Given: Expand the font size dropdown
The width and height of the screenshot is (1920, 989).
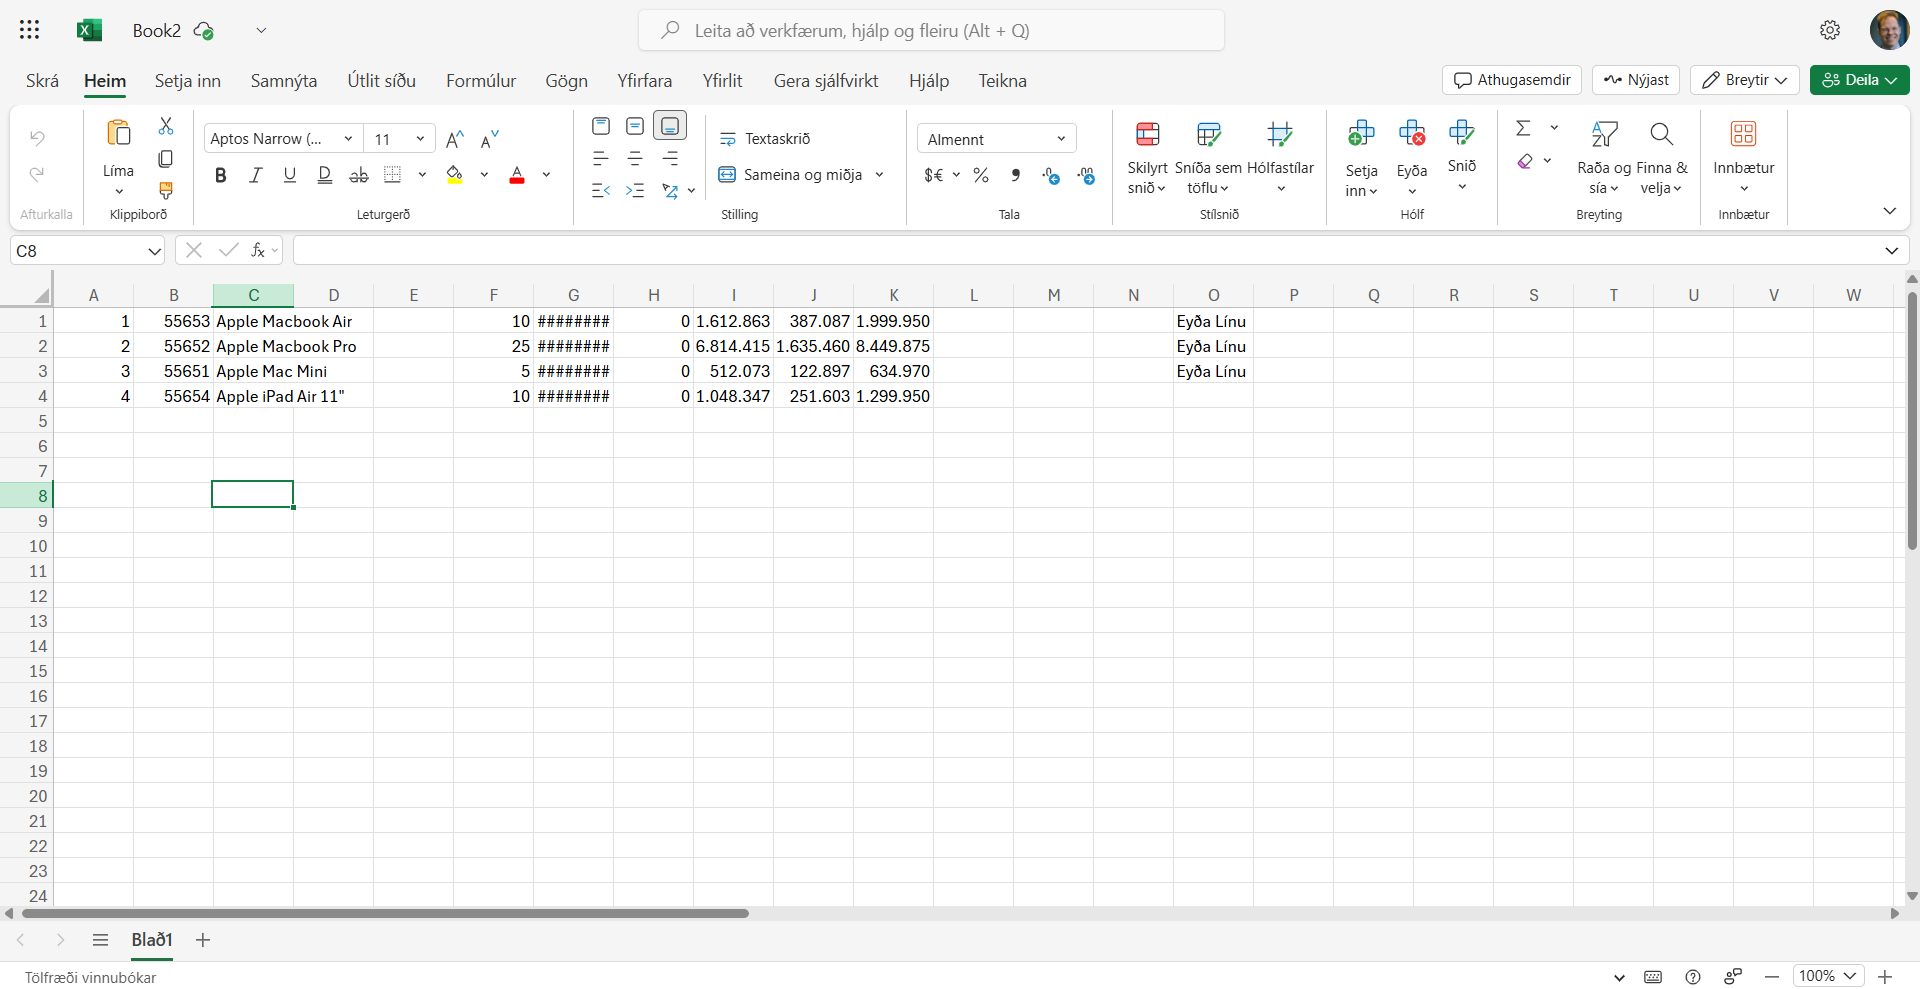Looking at the screenshot, I should click(x=420, y=139).
